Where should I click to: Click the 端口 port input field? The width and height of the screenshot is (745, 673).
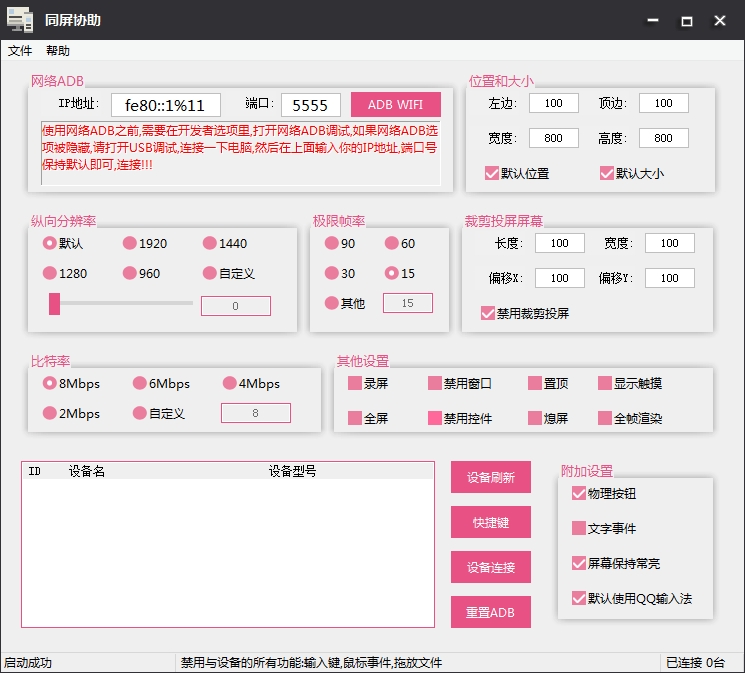(x=310, y=105)
